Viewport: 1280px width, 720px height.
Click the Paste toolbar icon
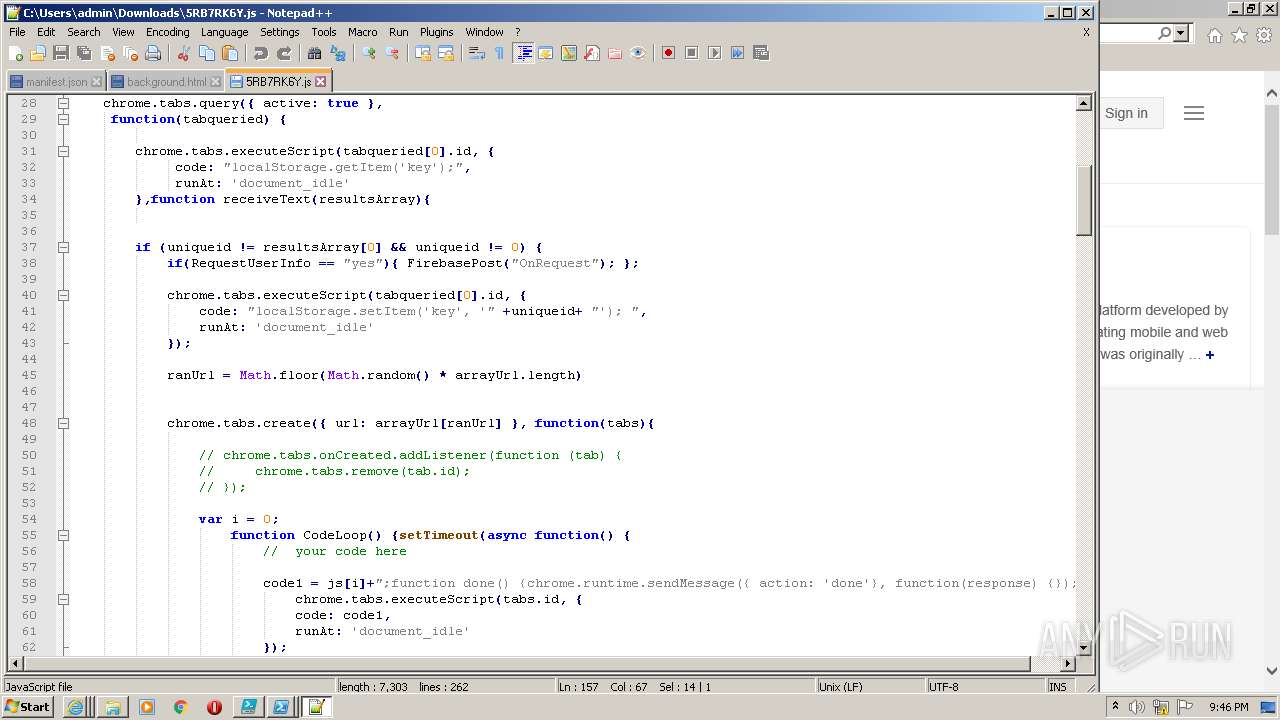tap(230, 53)
